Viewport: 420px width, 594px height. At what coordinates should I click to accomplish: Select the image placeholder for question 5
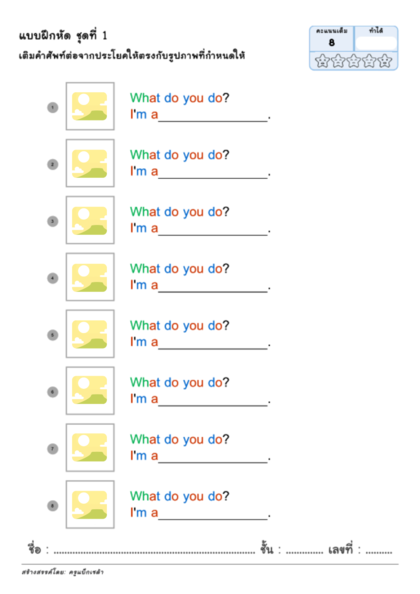90,334
